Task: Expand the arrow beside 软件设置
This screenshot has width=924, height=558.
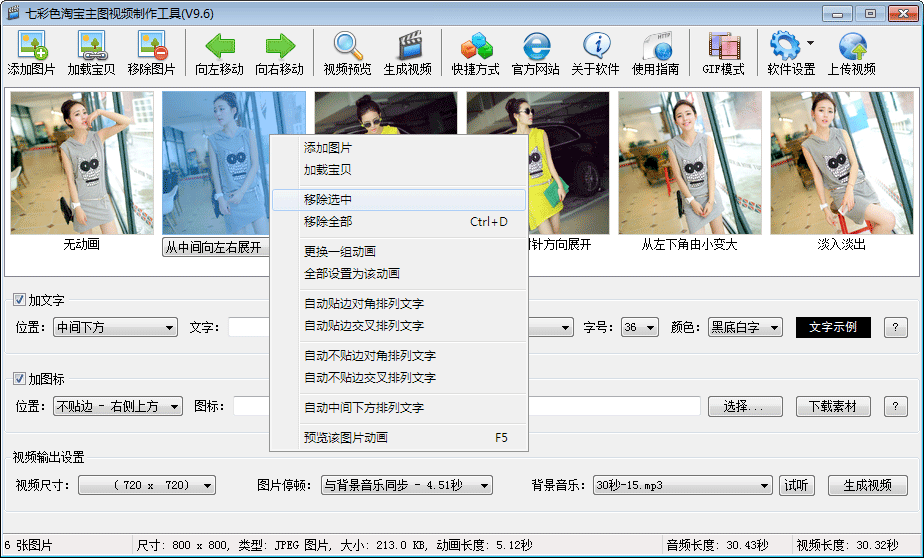Action: point(810,43)
